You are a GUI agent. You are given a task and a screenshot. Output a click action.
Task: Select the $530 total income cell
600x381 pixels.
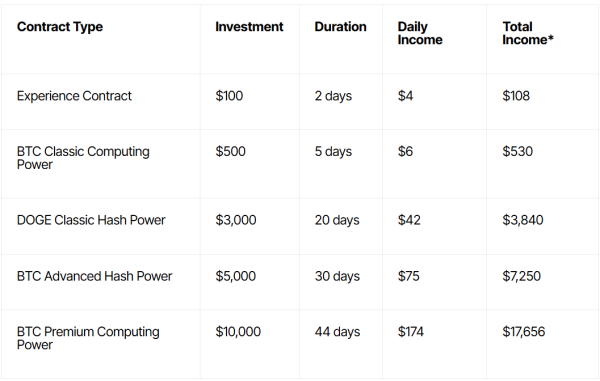518,151
